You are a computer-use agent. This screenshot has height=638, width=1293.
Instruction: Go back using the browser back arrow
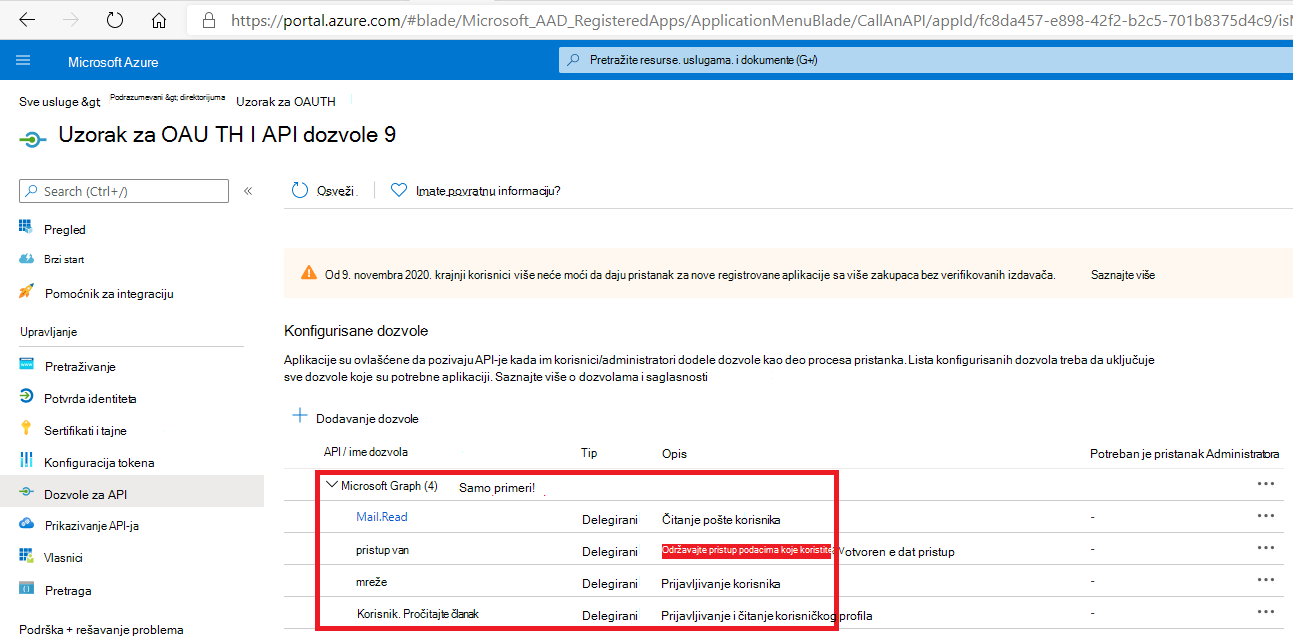[27, 19]
